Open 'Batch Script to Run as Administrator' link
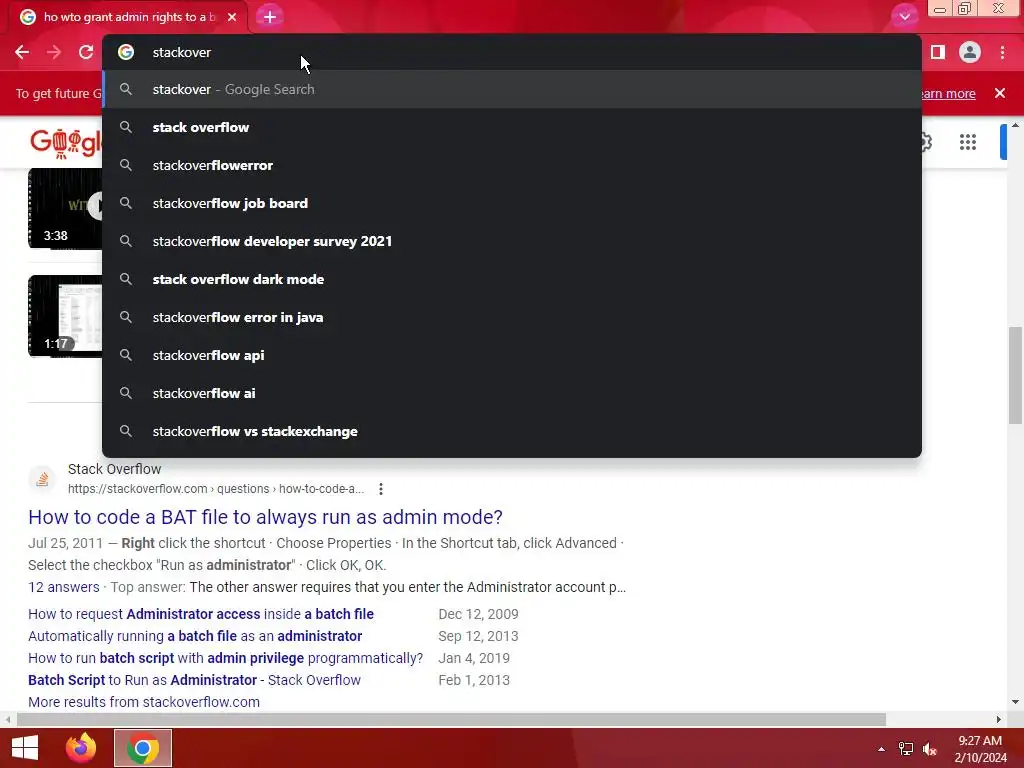1024x768 pixels. point(195,680)
